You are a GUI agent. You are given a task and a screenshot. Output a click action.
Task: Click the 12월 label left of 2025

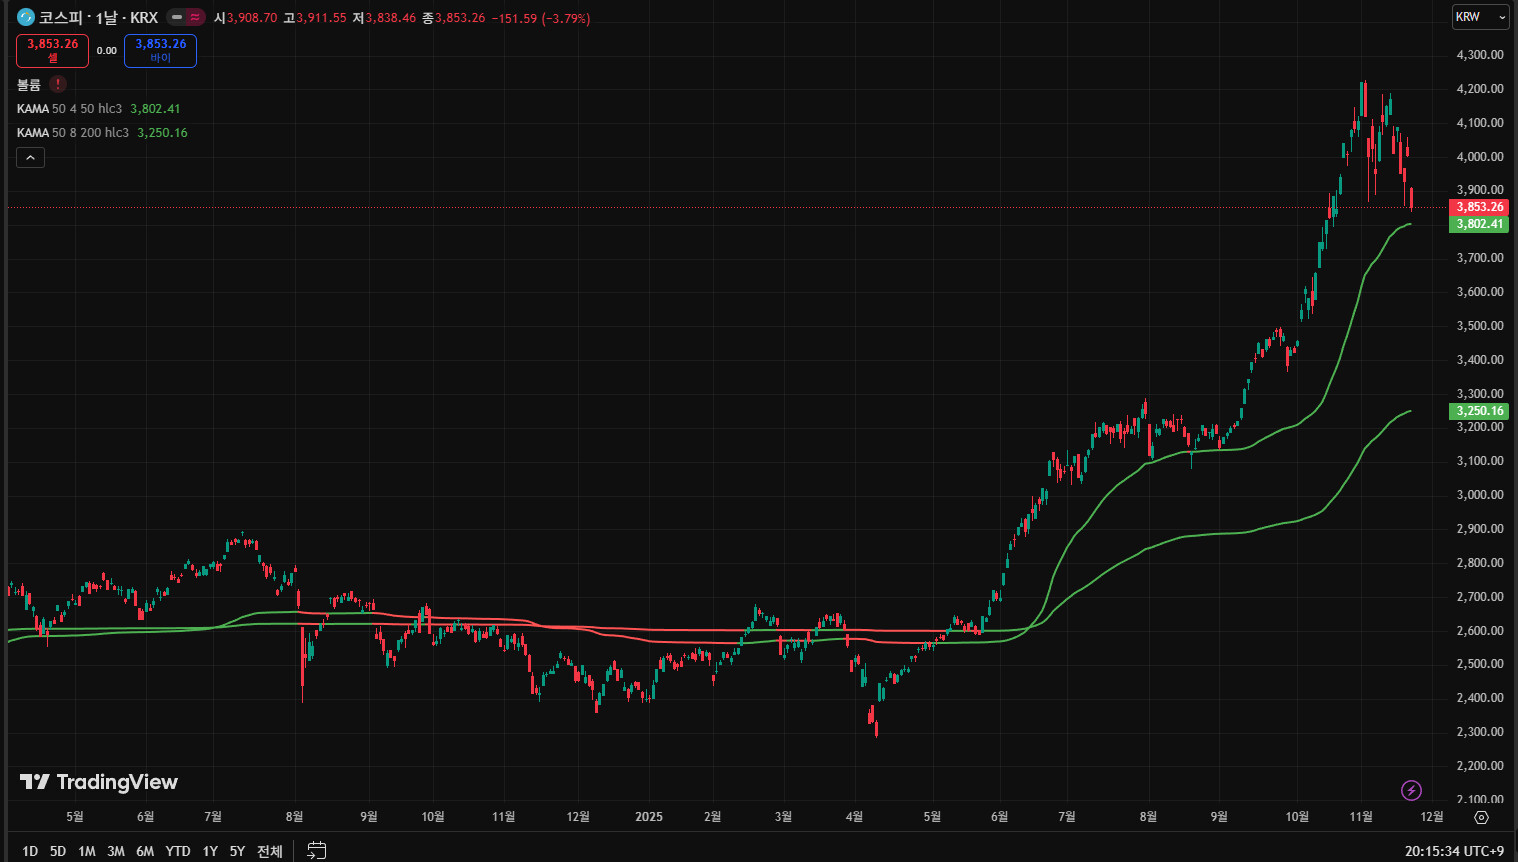[578, 817]
